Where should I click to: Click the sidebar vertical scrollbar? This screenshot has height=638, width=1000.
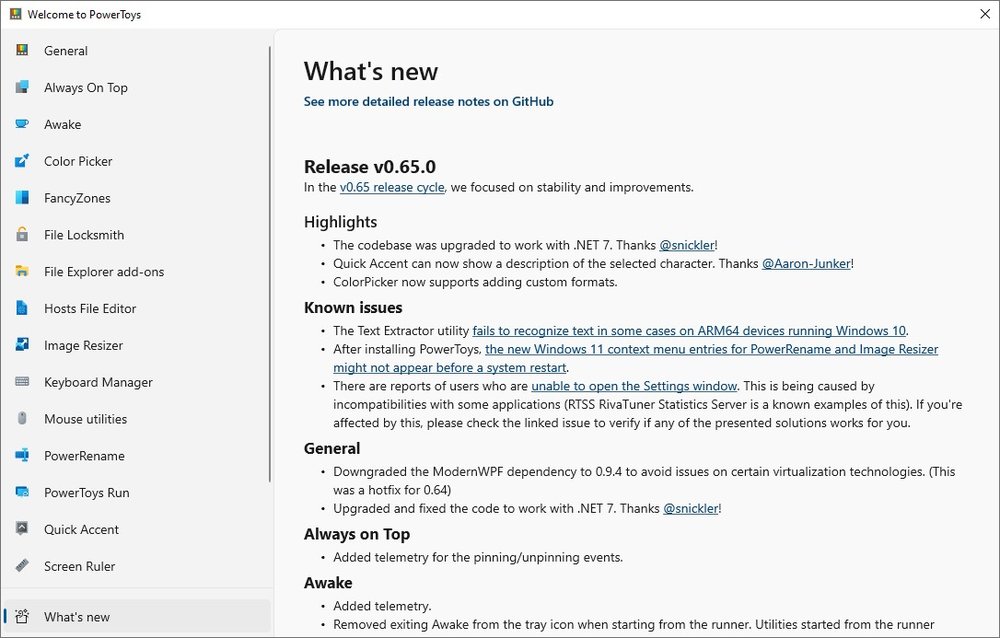[x=270, y=263]
